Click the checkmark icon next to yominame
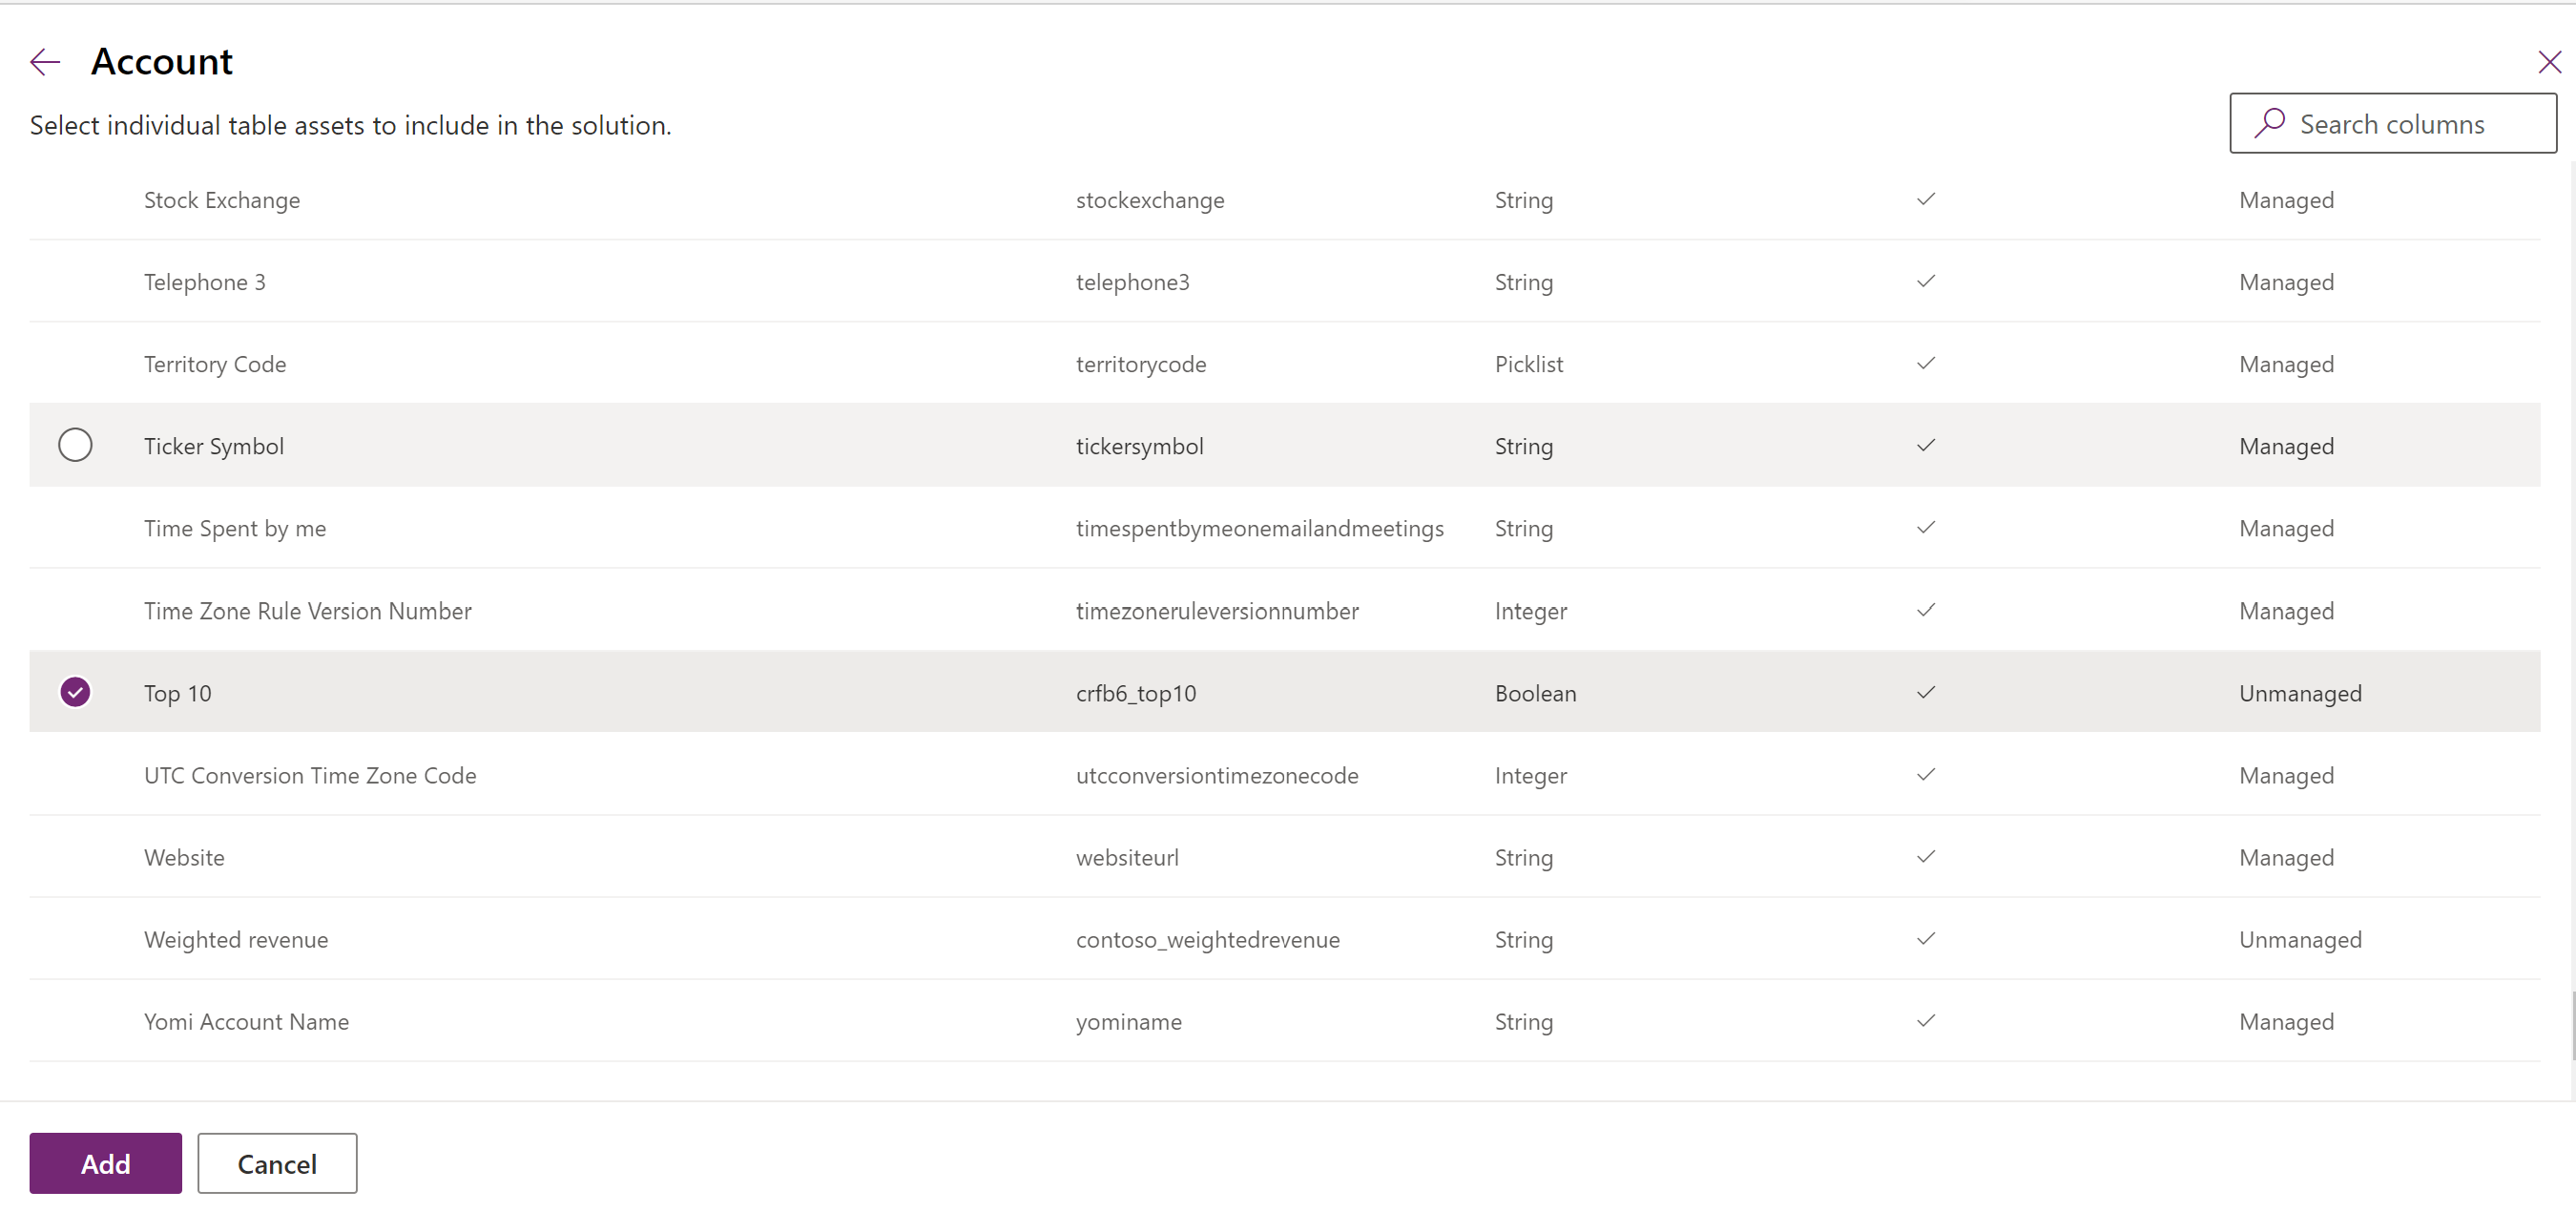This screenshot has width=2576, height=1212. click(x=1927, y=1020)
